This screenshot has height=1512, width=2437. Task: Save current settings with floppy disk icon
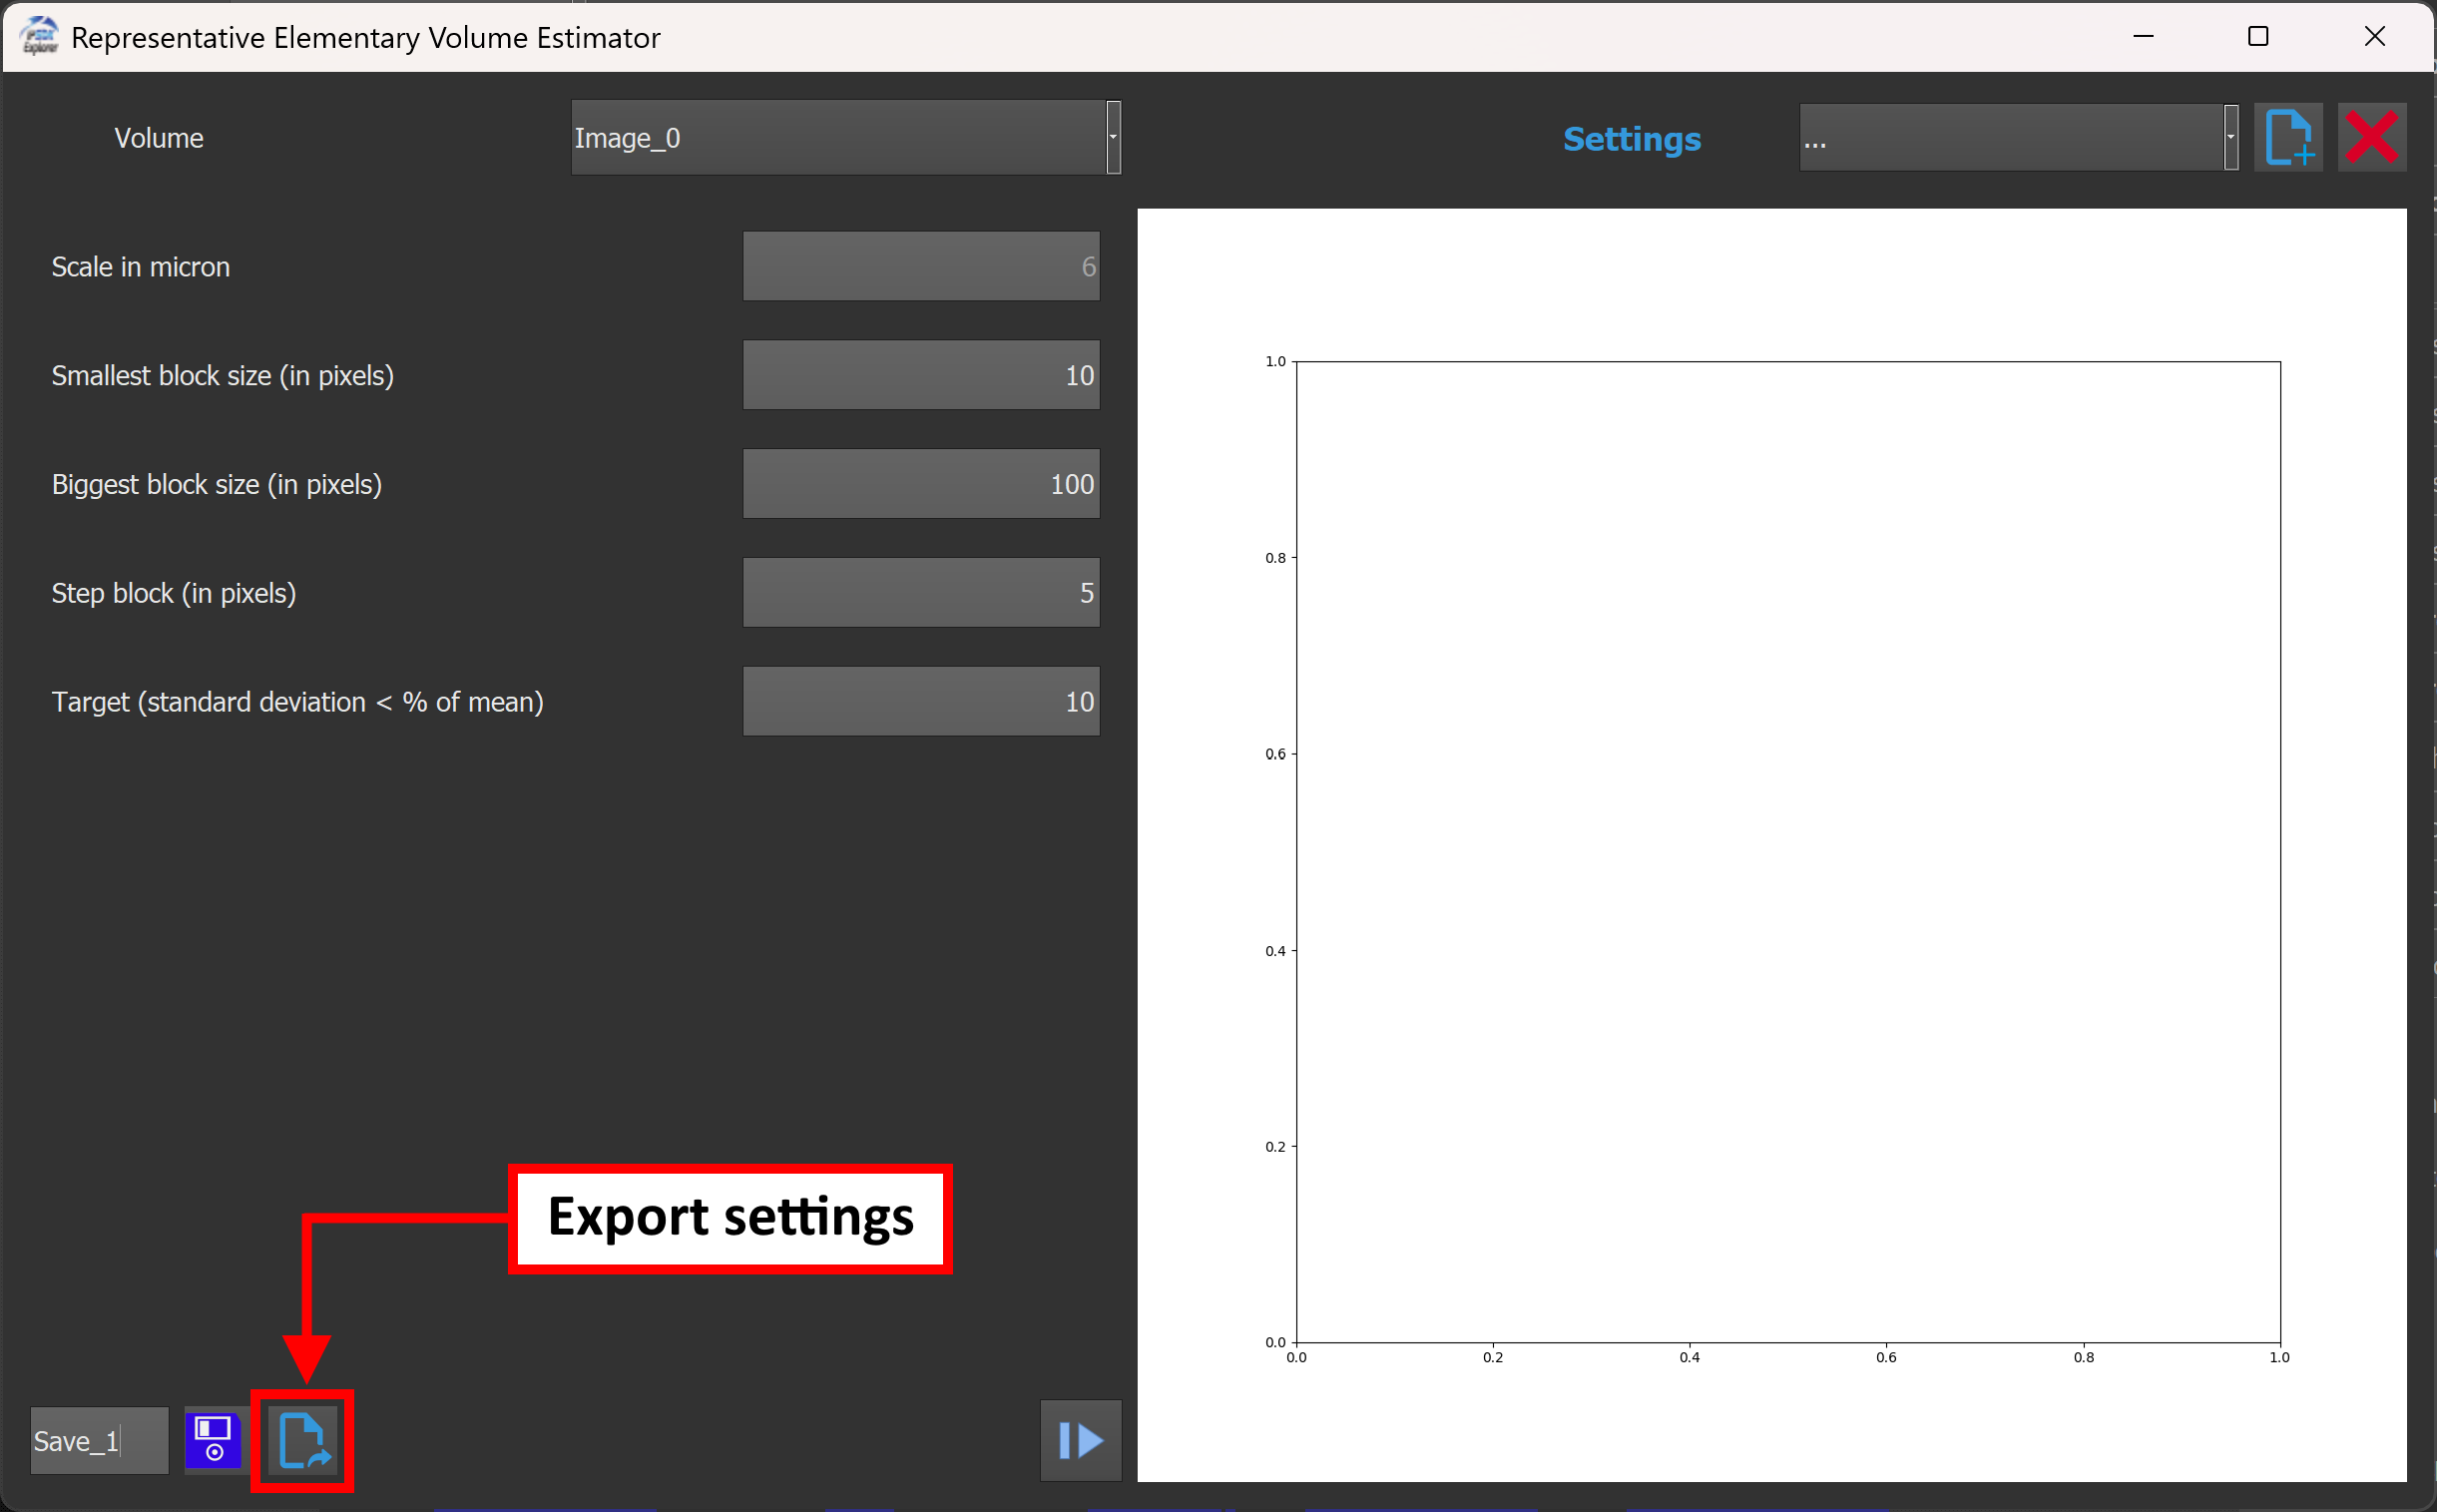pos(213,1440)
